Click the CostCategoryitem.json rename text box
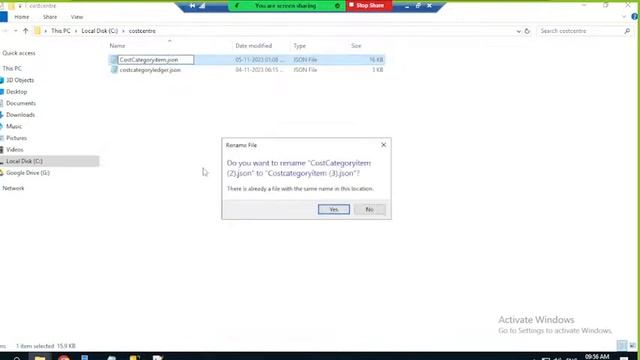 pyautogui.click(x=156, y=60)
